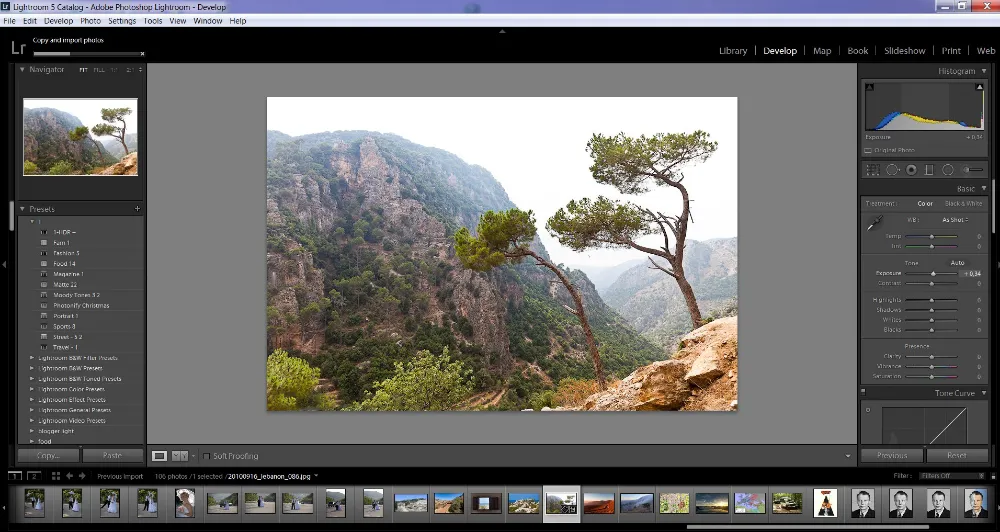Open toolbar content options arrow at right
1000x532 pixels.
coord(848,456)
